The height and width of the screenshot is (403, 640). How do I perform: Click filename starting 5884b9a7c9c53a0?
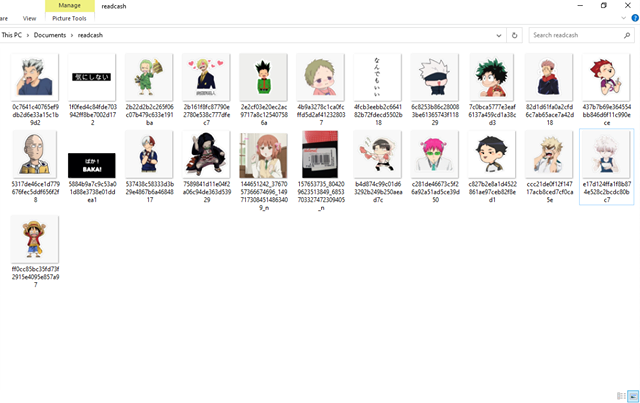(x=92, y=192)
